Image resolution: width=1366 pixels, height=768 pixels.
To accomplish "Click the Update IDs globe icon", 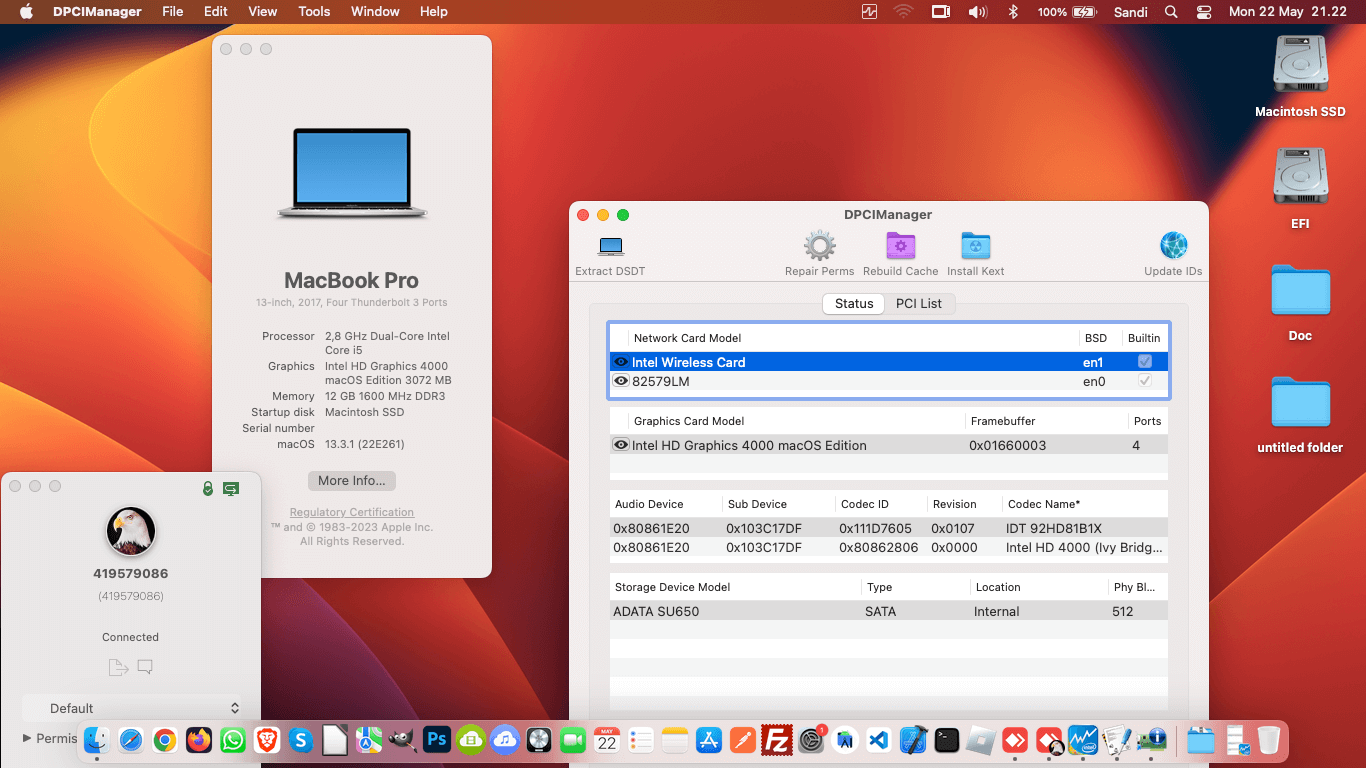I will pyautogui.click(x=1173, y=246).
